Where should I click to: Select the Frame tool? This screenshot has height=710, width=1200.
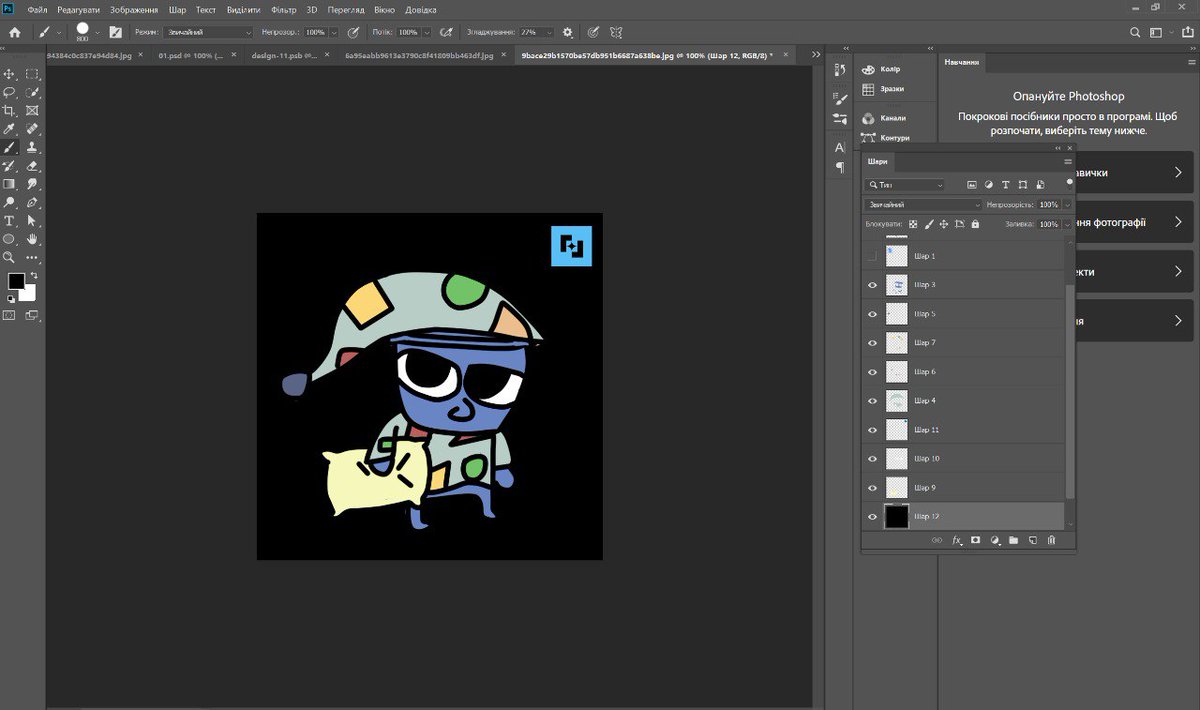(x=32, y=110)
